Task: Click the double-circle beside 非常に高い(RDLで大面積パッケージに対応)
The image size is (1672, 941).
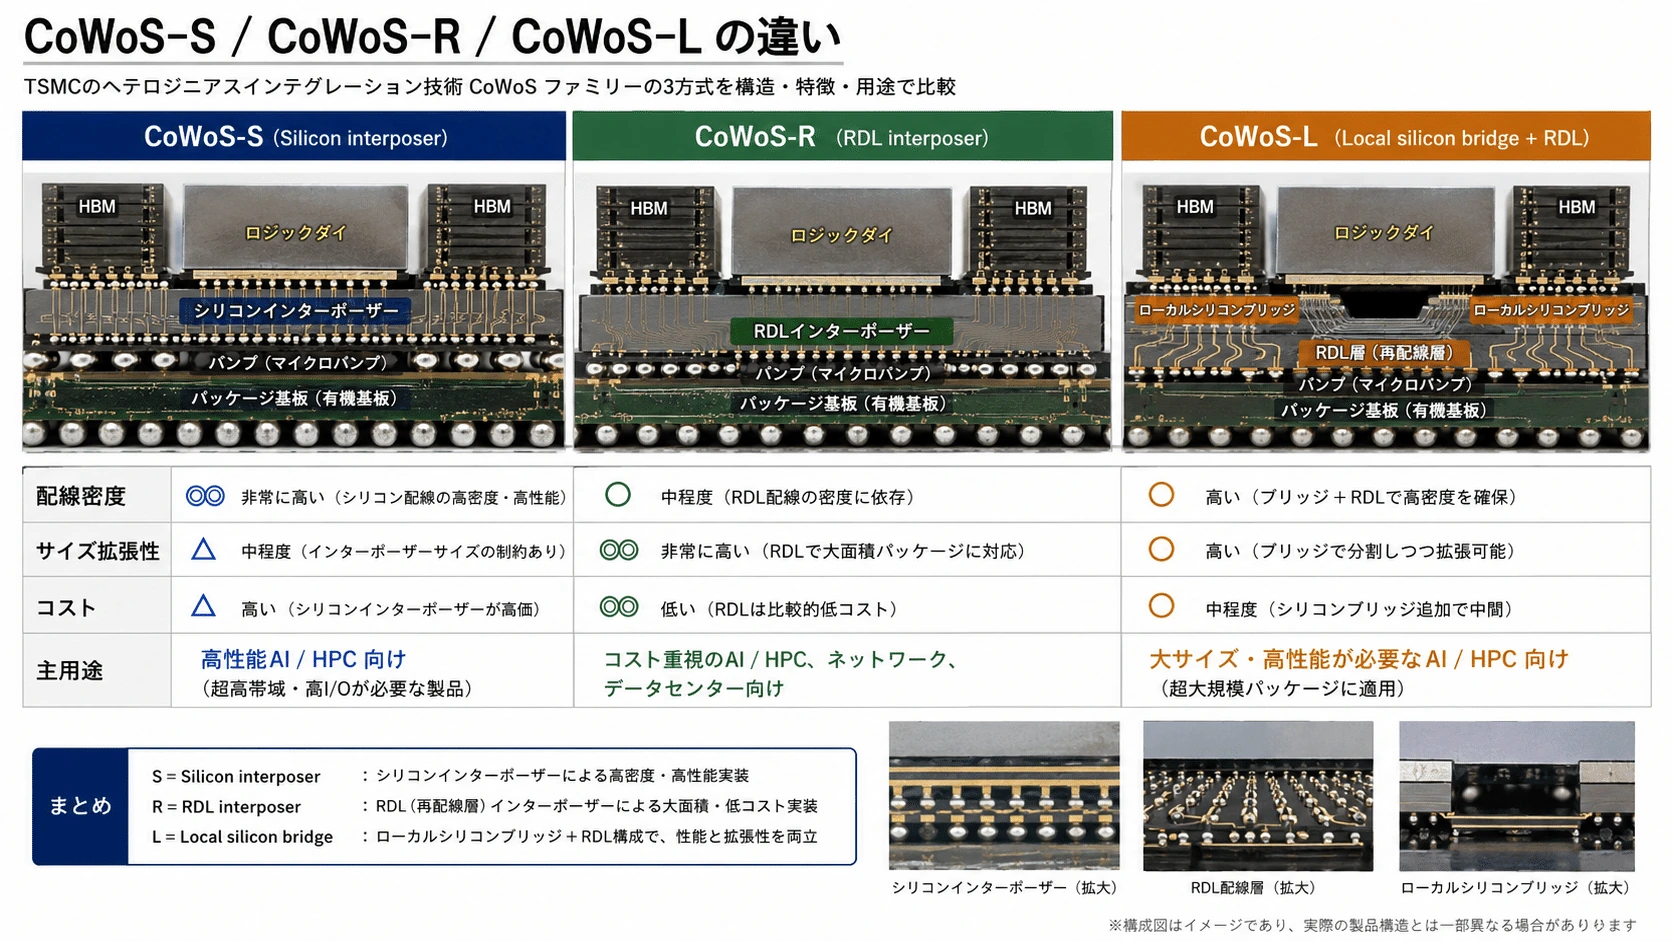Action: tap(619, 550)
